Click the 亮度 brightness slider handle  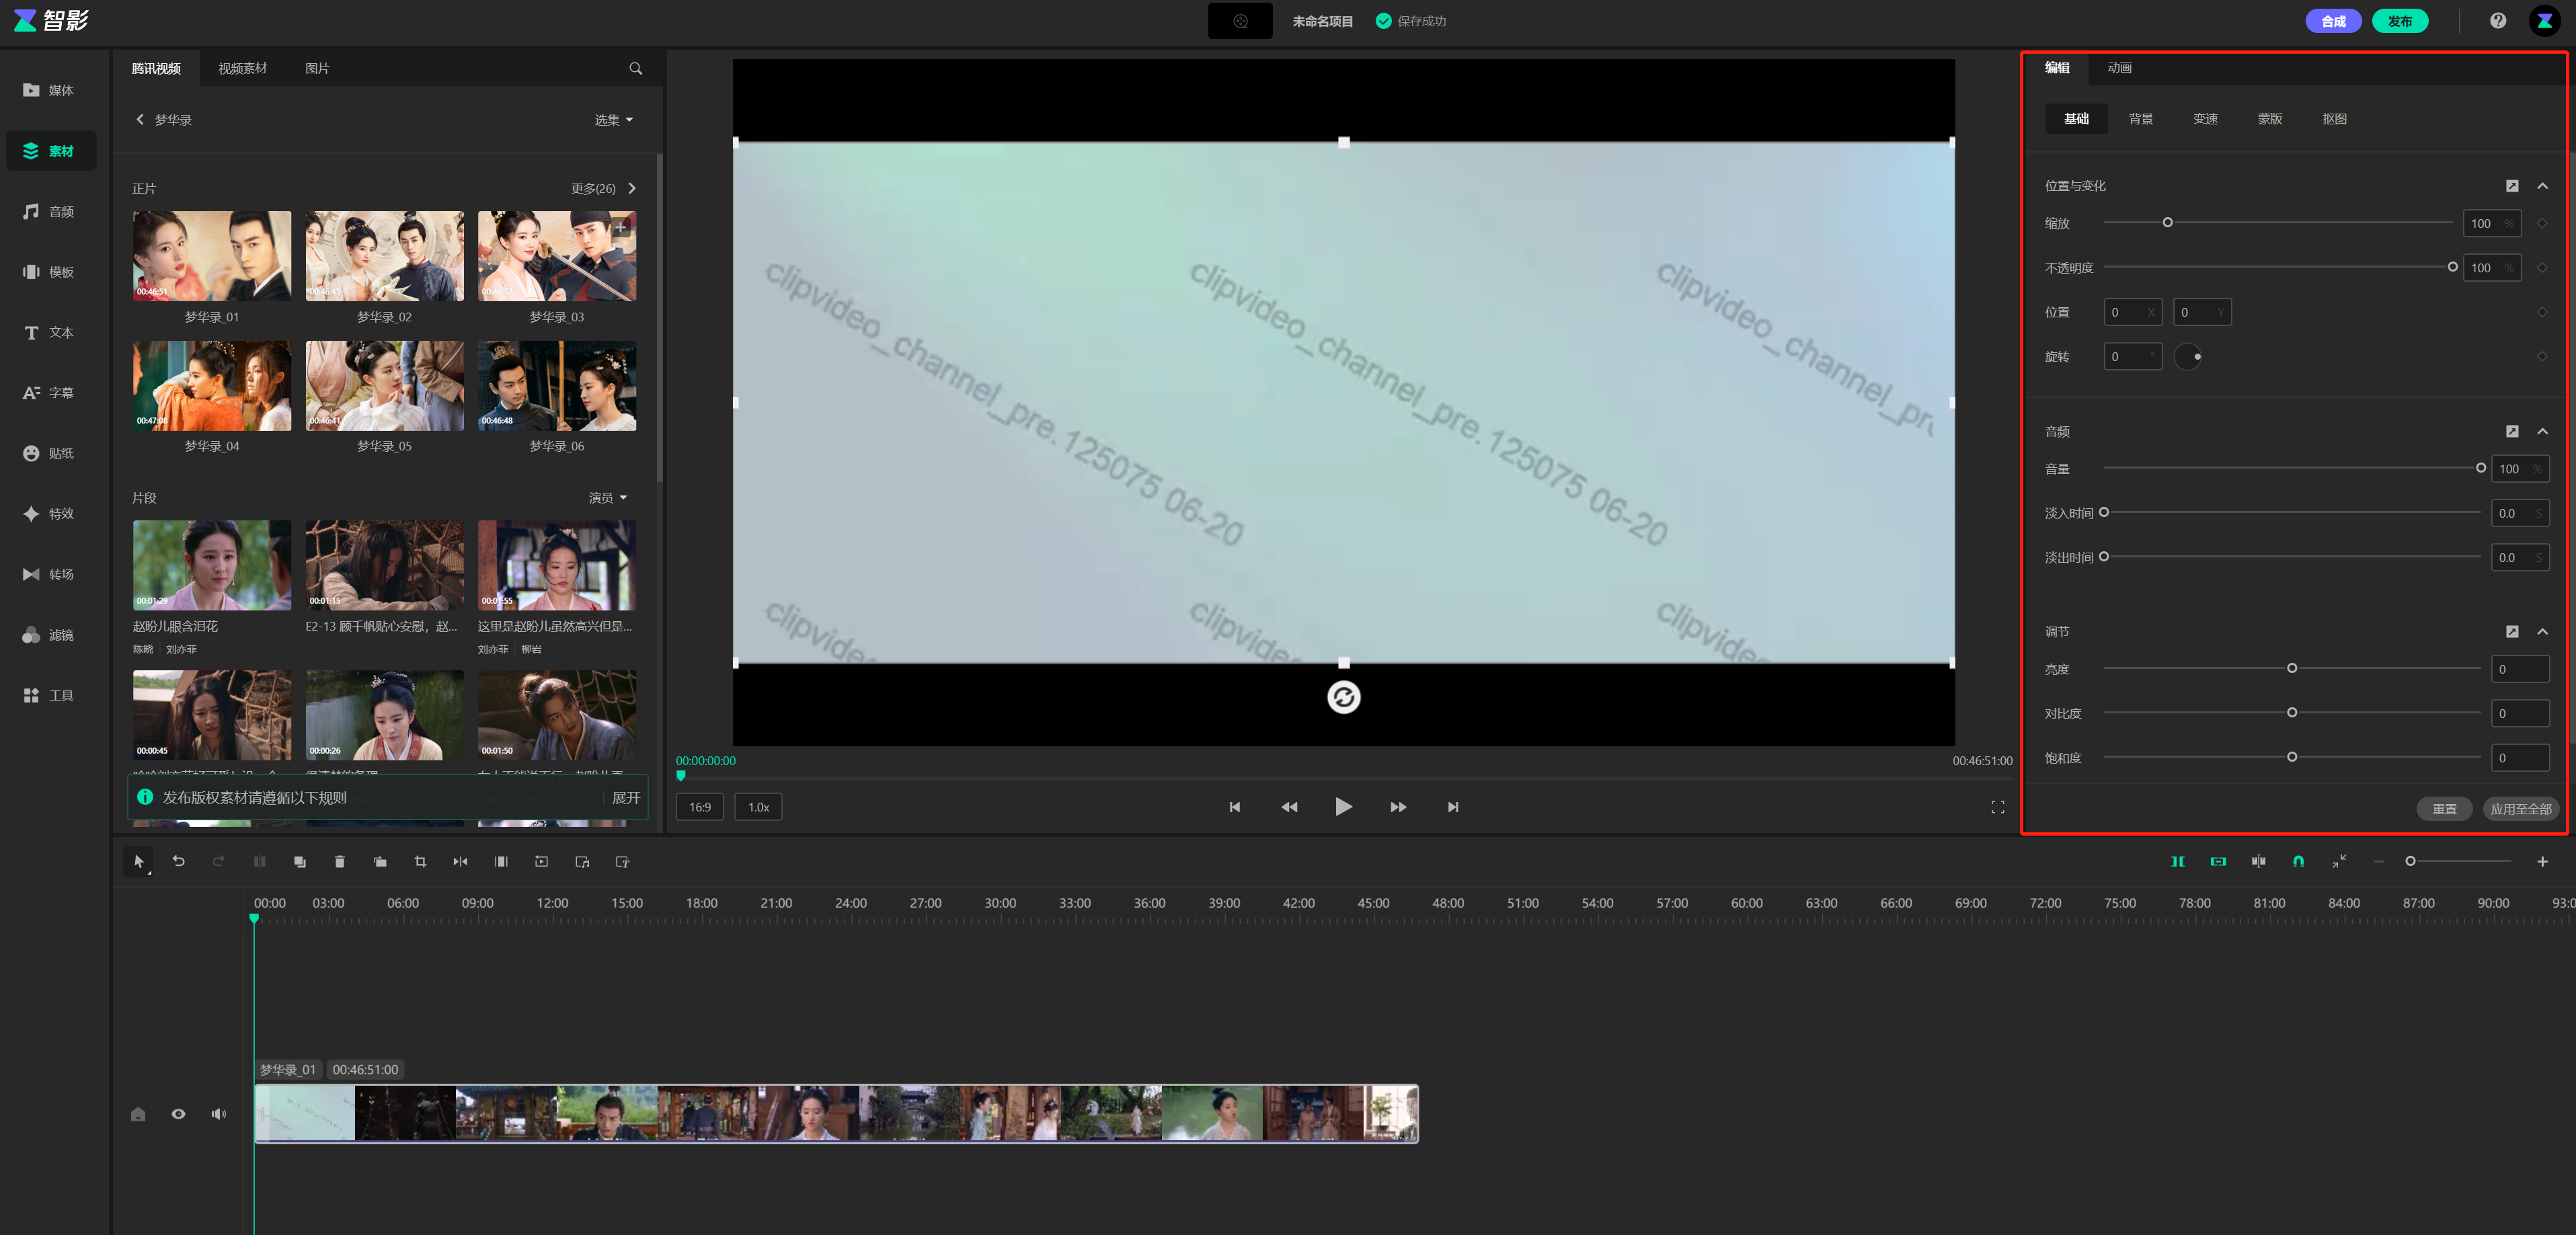tap(2291, 668)
